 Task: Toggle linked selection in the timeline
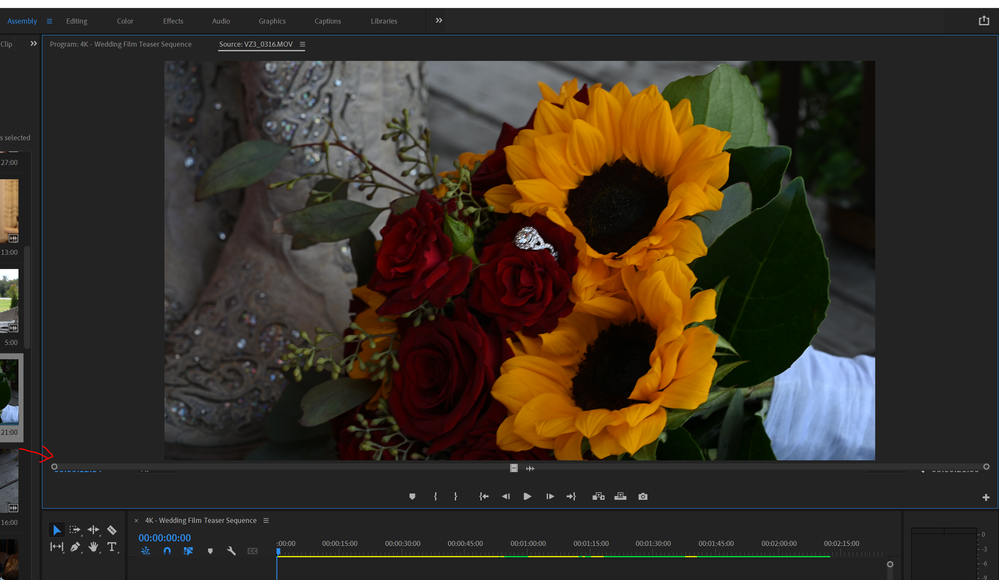(188, 551)
